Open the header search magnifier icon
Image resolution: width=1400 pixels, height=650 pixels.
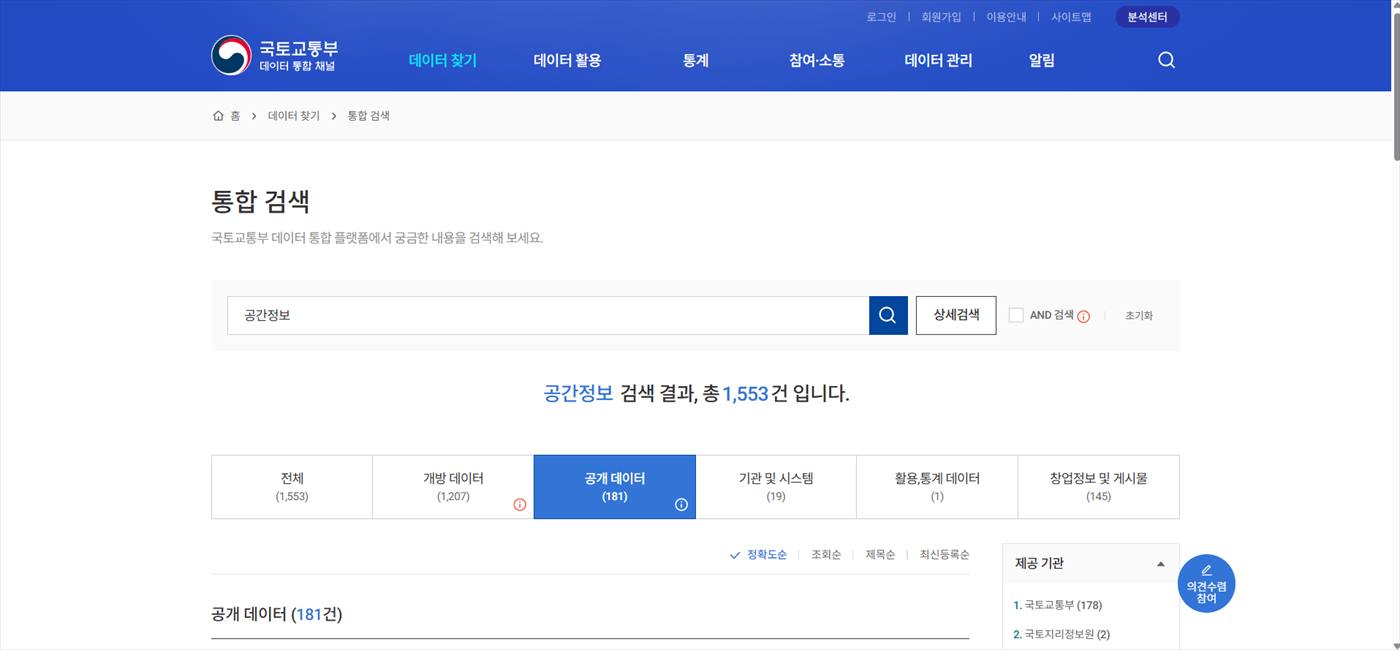pos(1166,60)
